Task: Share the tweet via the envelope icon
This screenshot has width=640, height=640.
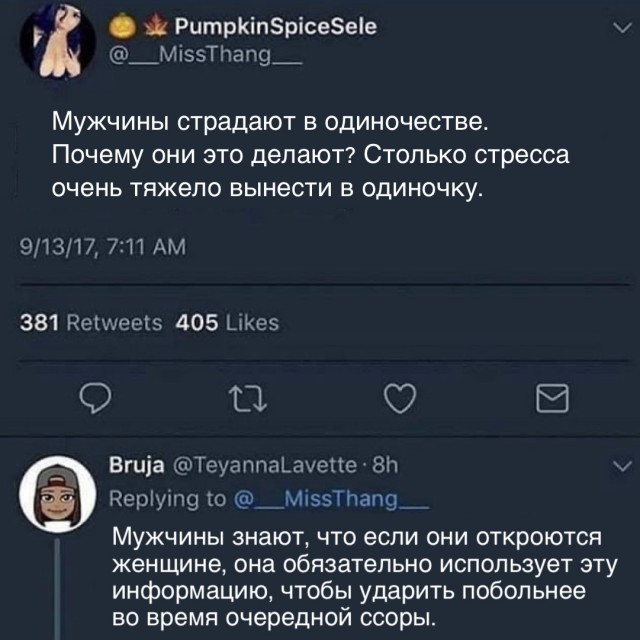Action: [x=553, y=400]
